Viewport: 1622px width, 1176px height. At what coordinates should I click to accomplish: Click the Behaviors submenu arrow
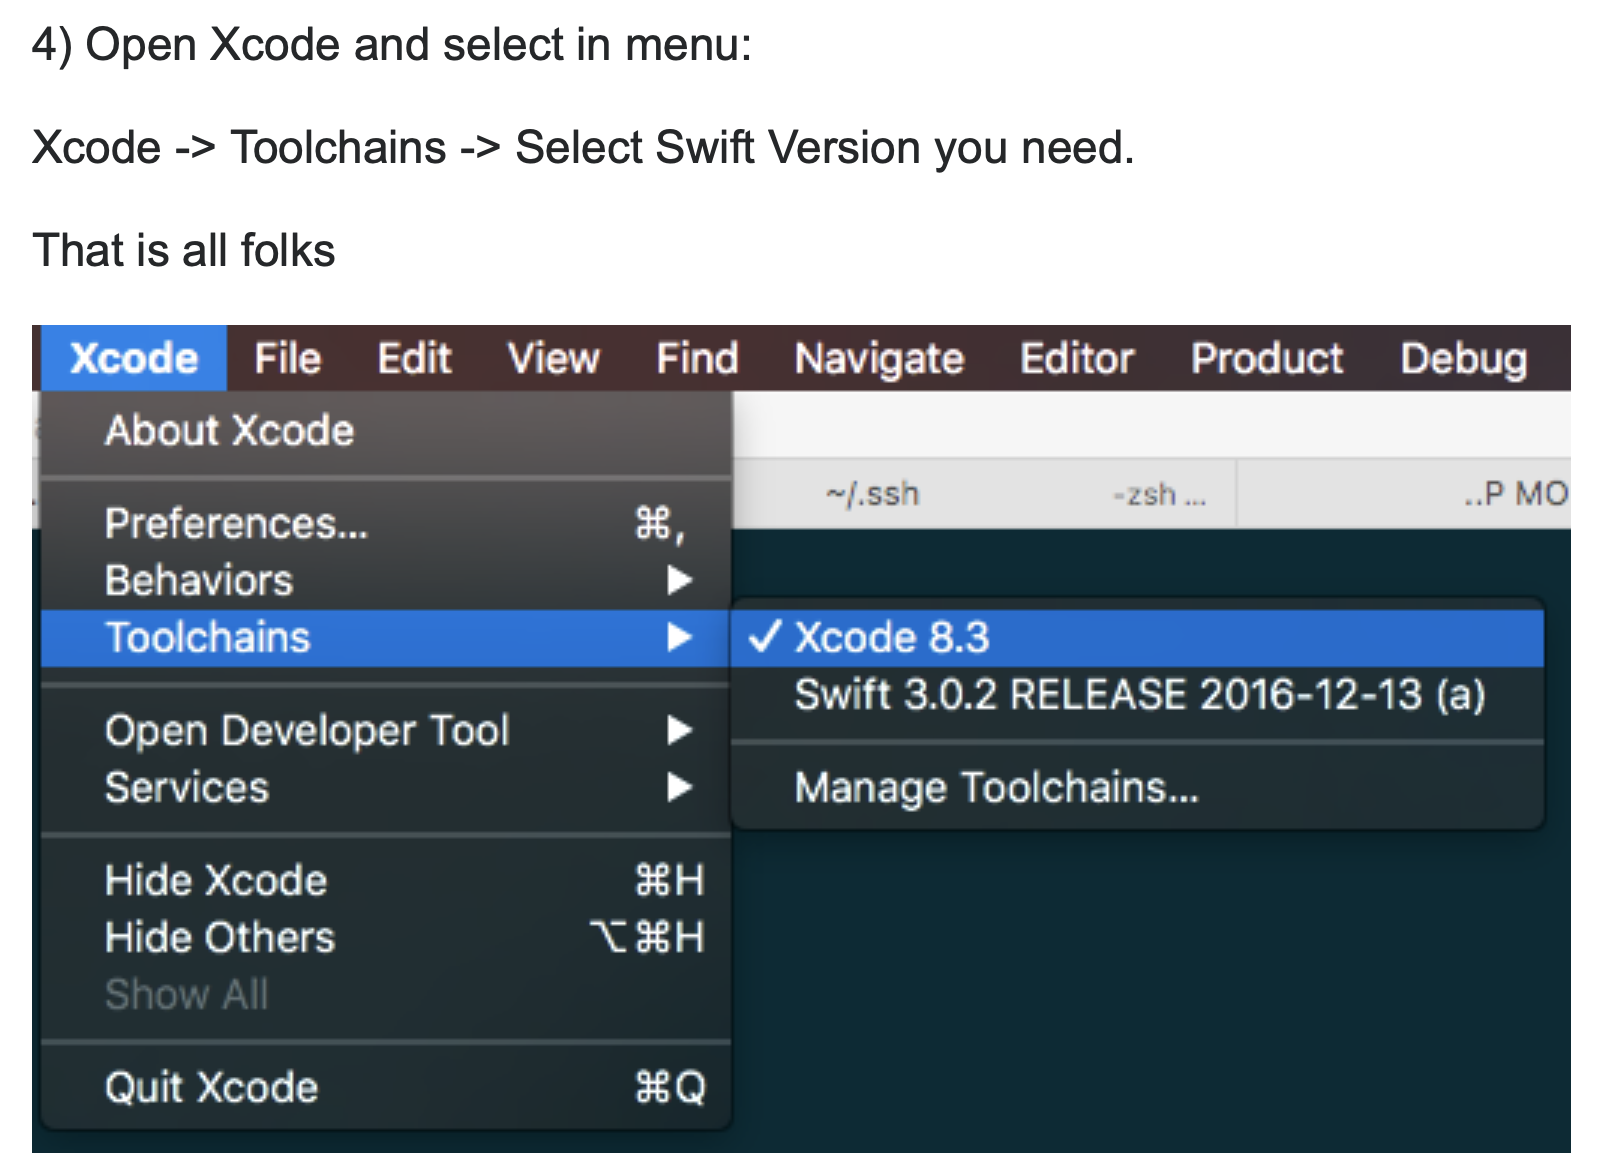pyautogui.click(x=680, y=580)
